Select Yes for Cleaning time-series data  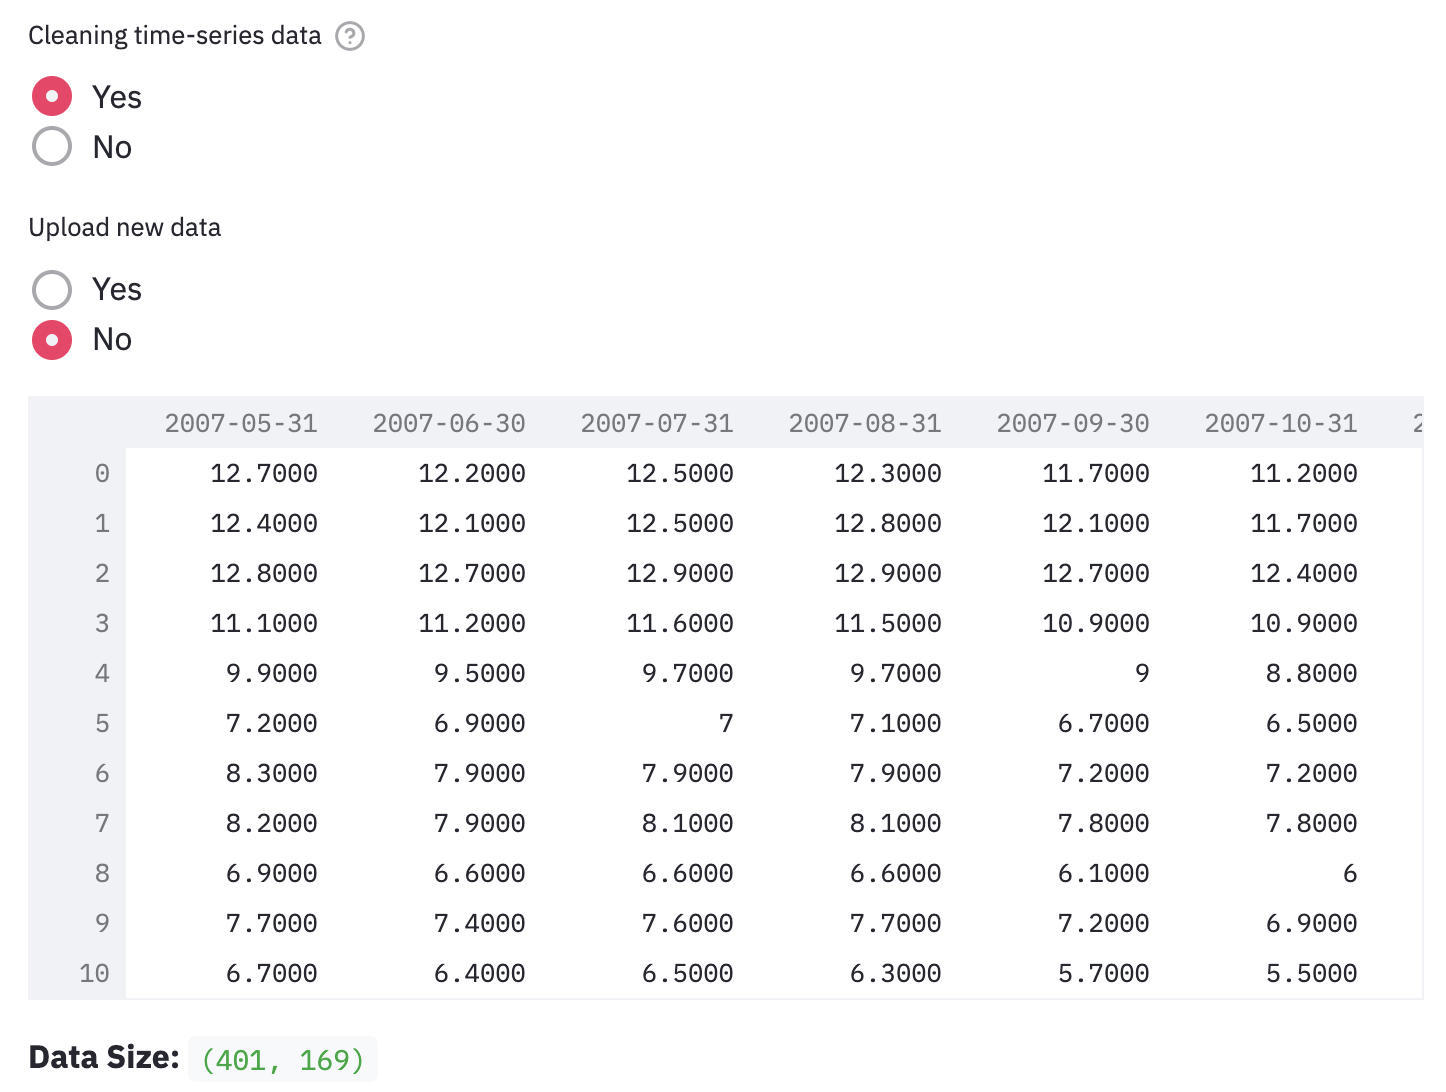pos(52,97)
